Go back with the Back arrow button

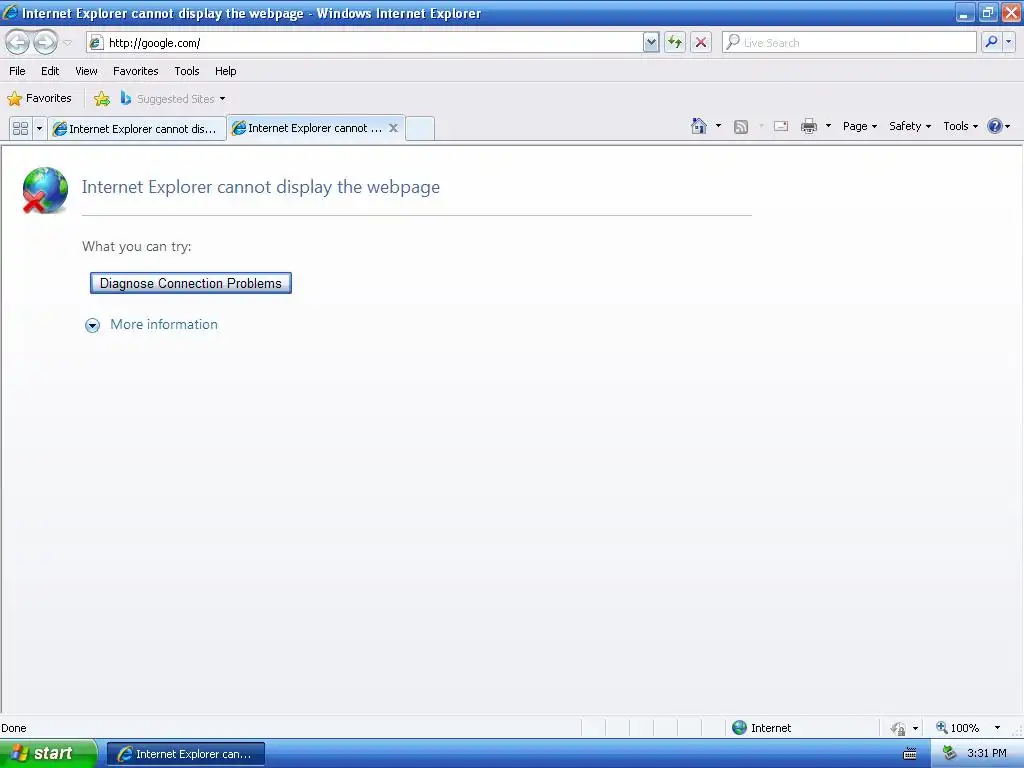(18, 42)
